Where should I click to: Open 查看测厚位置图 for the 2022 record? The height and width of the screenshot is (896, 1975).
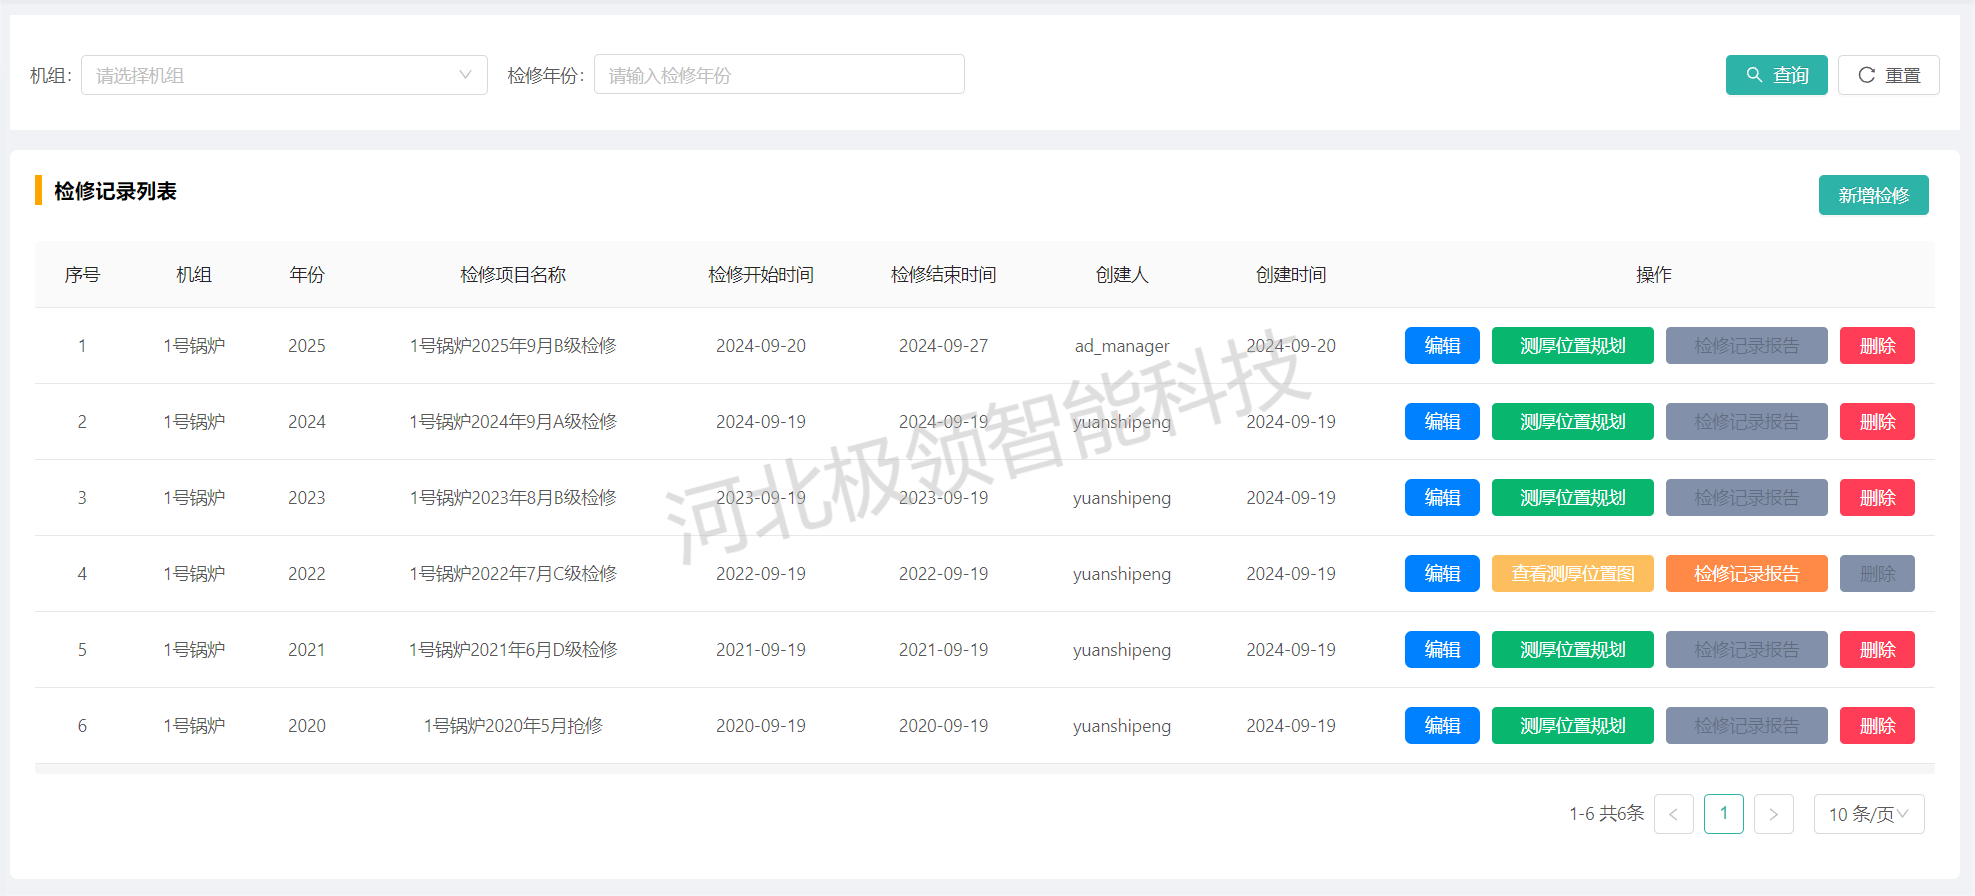[1572, 574]
